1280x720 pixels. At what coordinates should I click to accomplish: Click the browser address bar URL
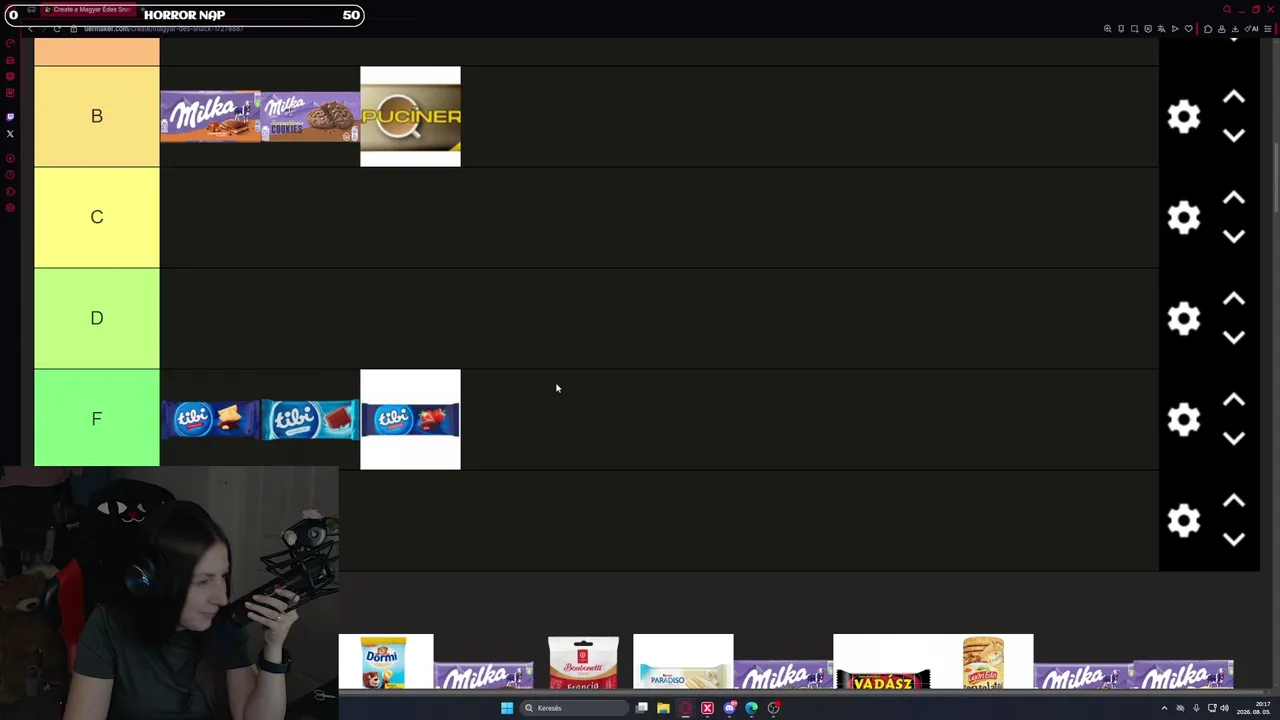164,29
